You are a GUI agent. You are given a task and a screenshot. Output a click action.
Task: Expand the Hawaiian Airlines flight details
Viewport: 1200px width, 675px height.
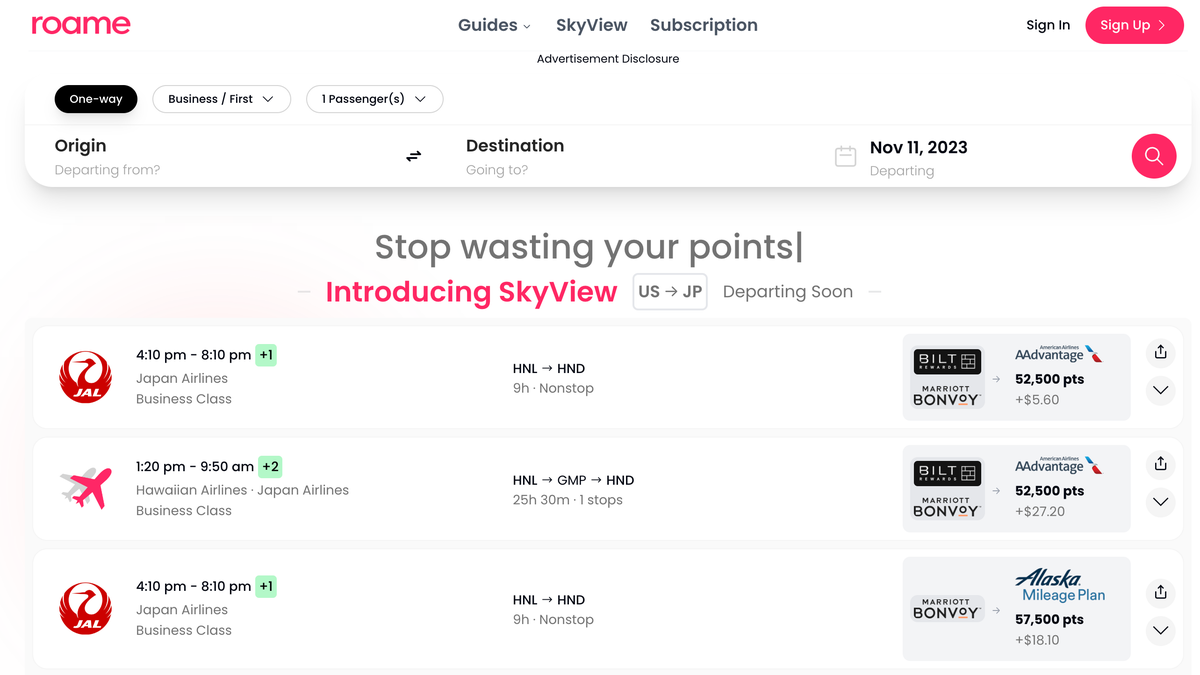click(1160, 502)
